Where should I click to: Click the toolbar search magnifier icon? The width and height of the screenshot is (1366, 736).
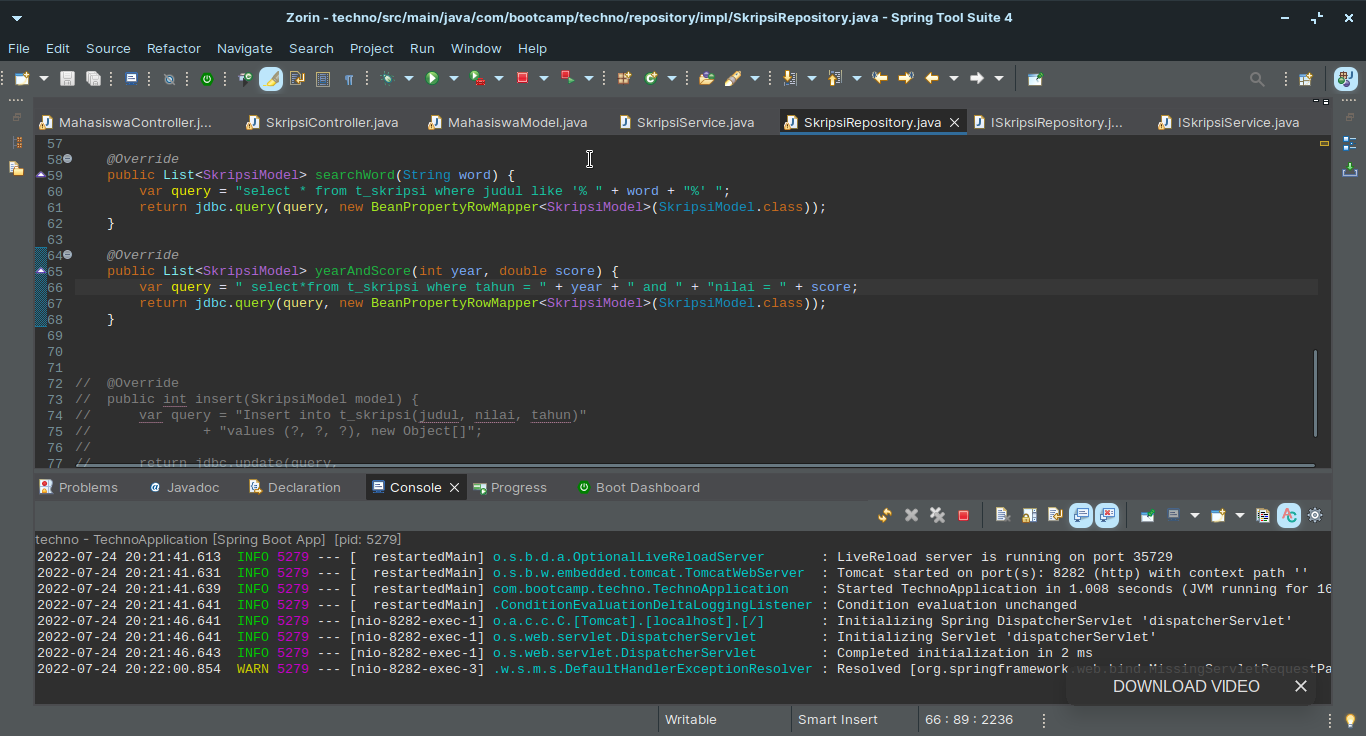(1257, 78)
